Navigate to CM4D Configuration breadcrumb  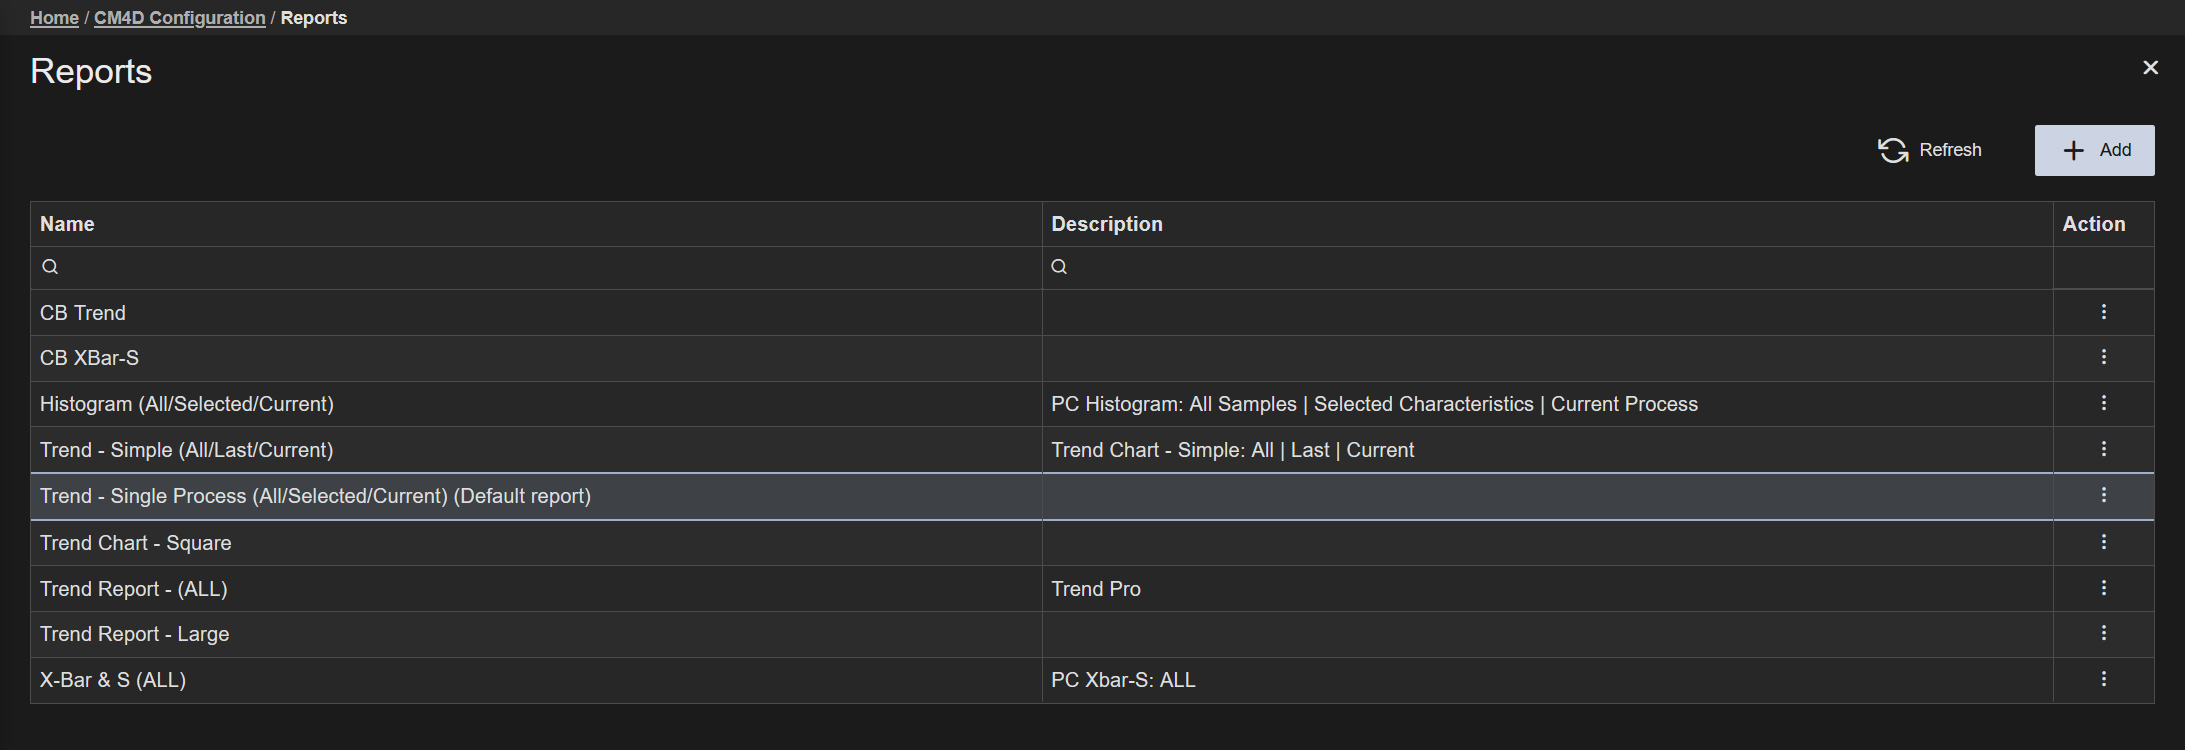pos(179,18)
